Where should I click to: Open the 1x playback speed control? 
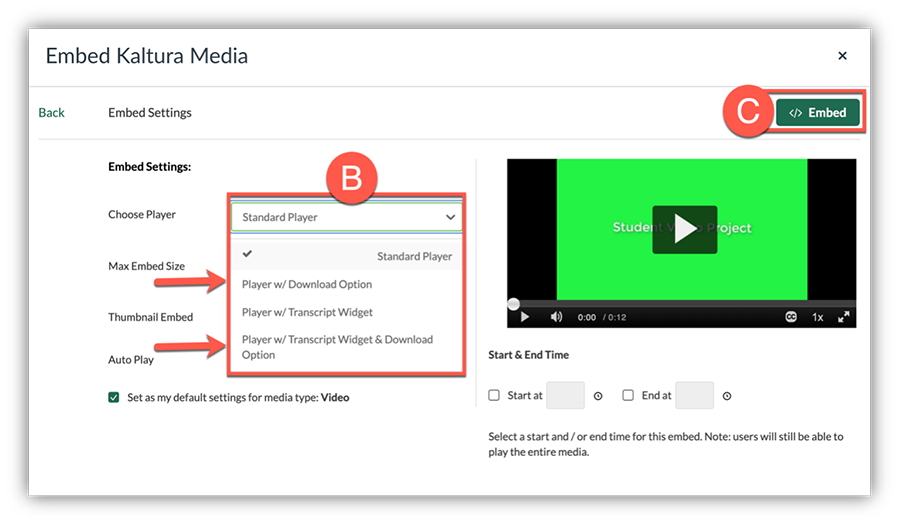pyautogui.click(x=817, y=317)
